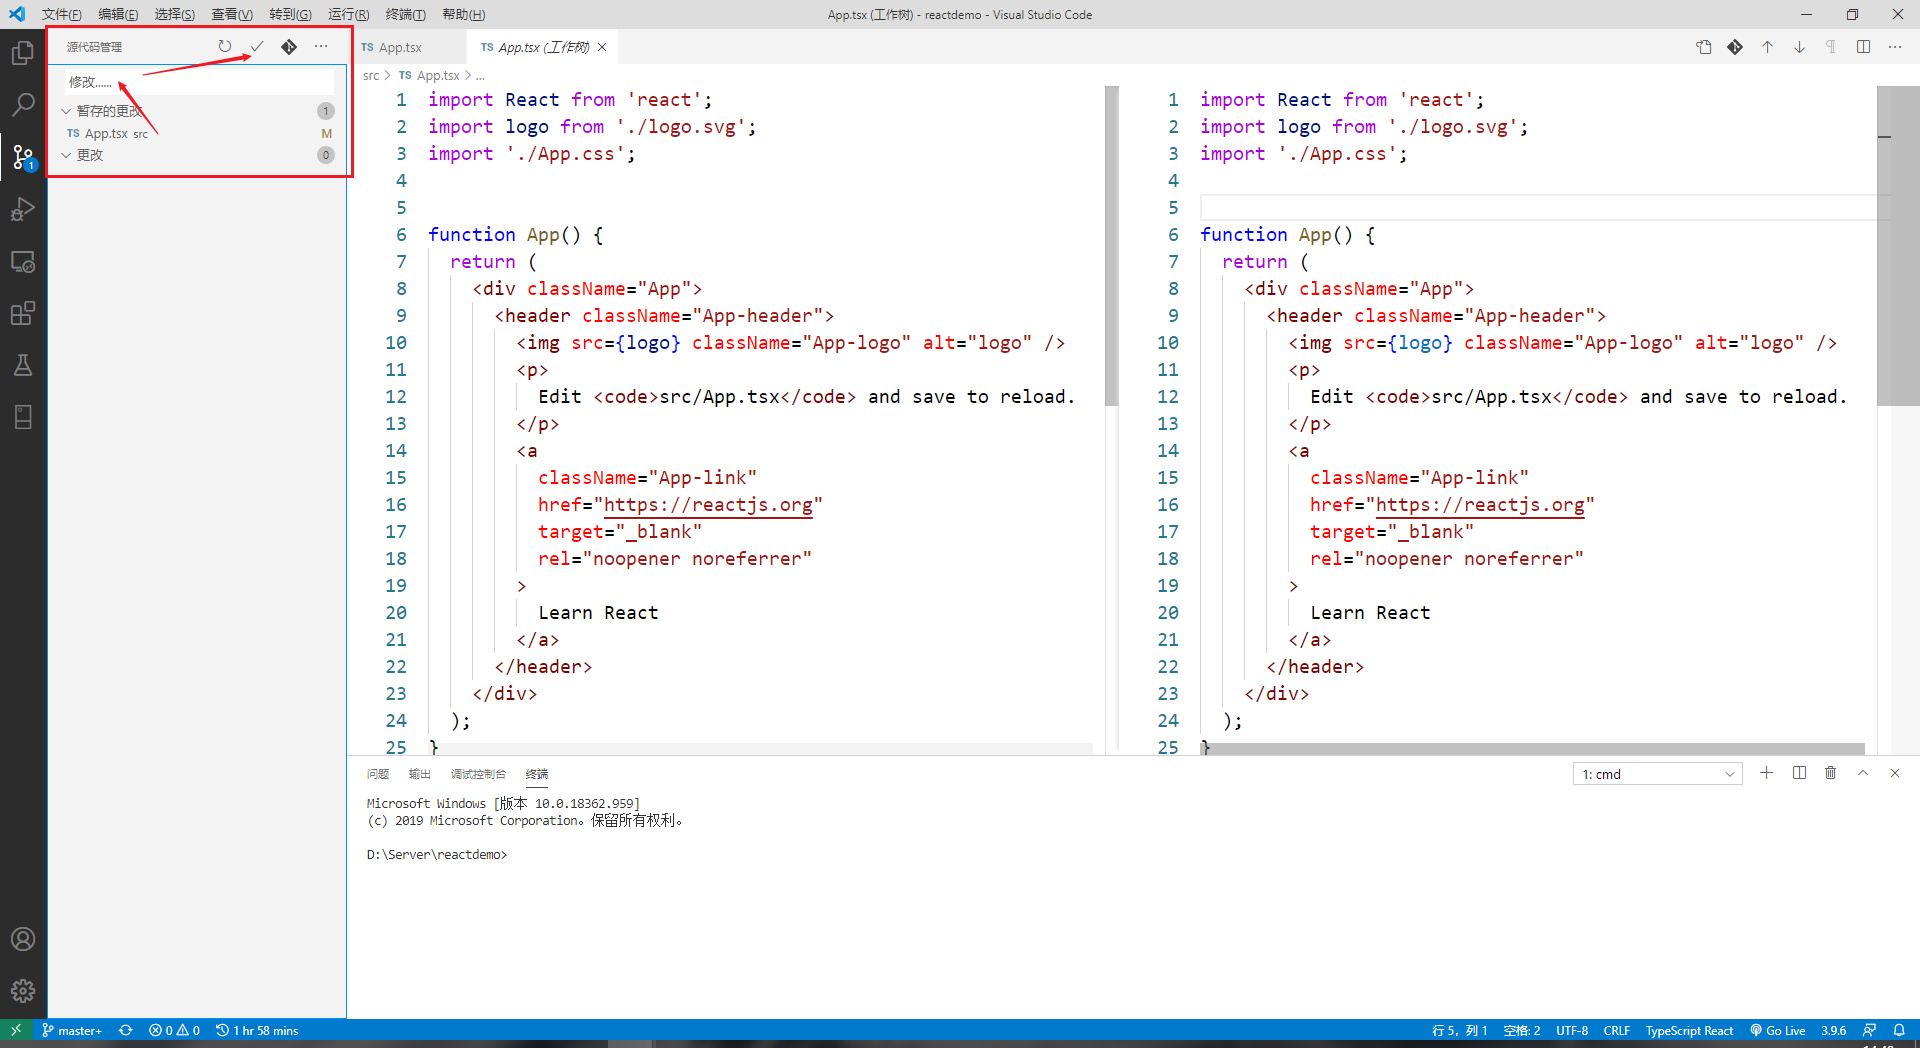Open the Run and Debug view
The width and height of the screenshot is (1920, 1048).
click(23, 209)
